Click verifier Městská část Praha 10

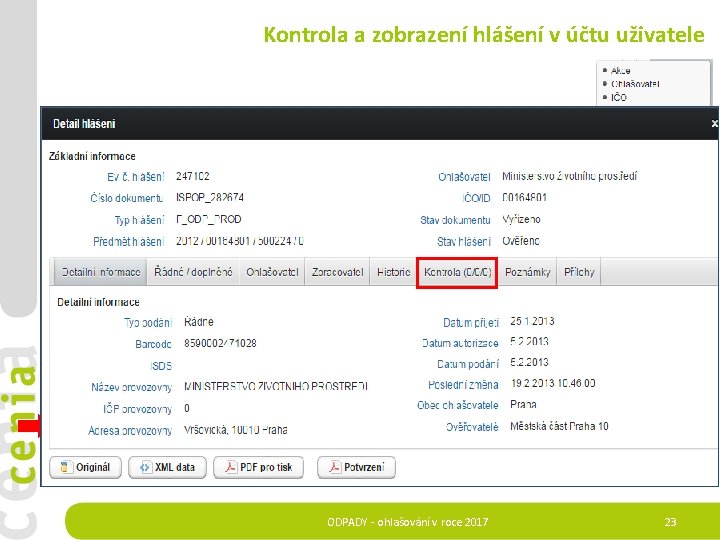559,427
